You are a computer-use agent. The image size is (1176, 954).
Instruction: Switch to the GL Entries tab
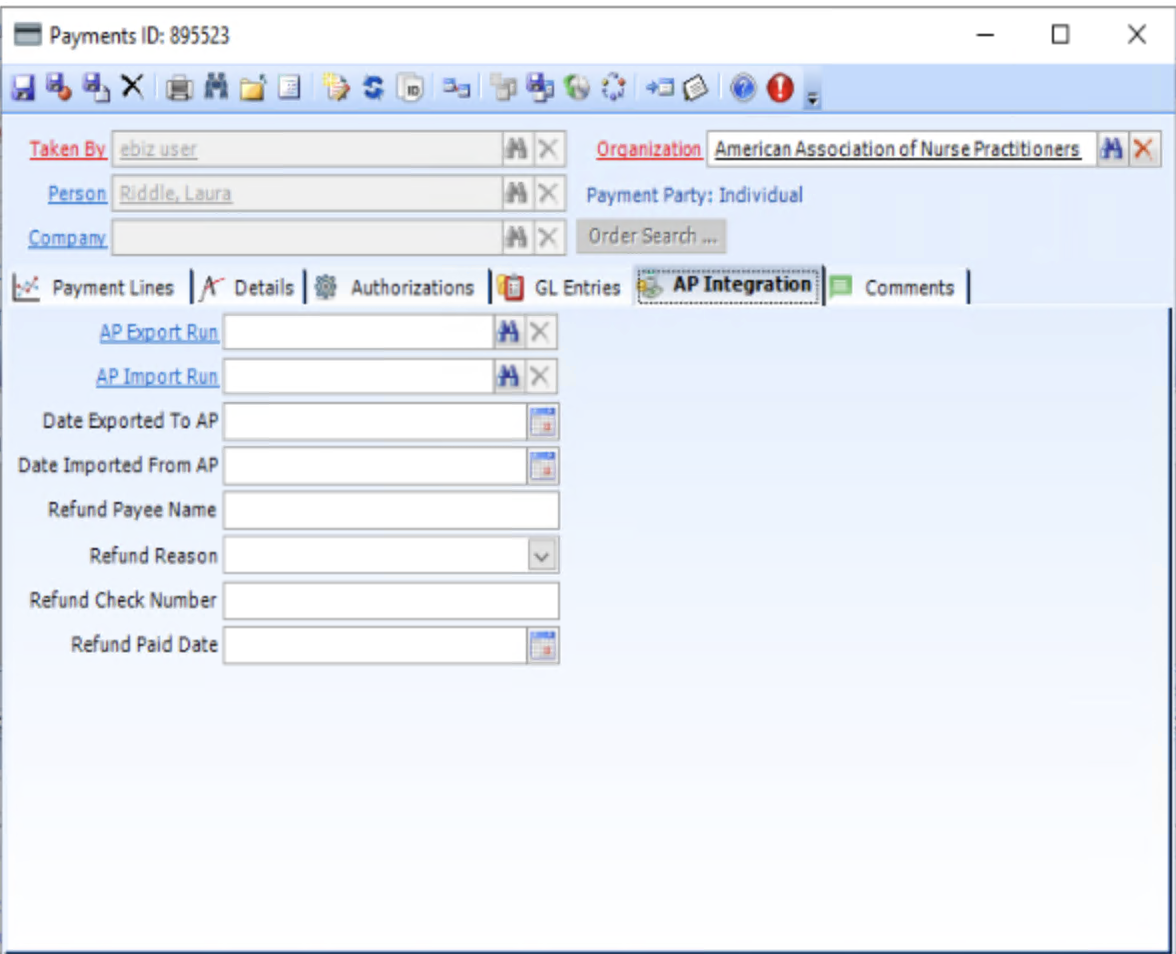tap(575, 286)
